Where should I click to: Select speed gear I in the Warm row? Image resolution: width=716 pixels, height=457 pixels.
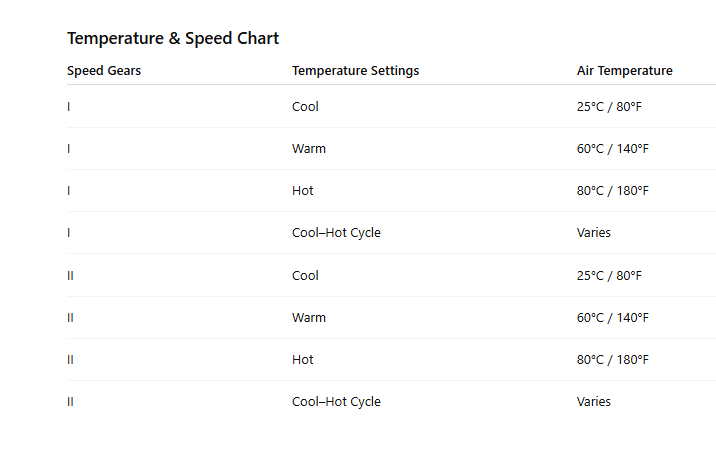tap(69, 149)
